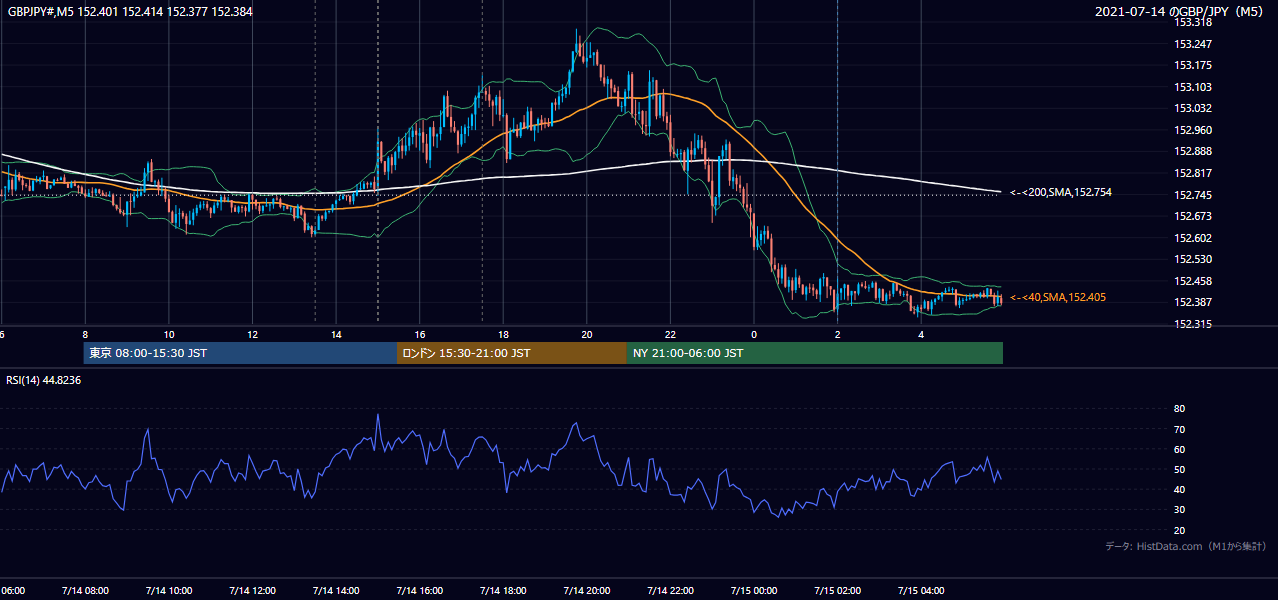Click RSI scale level 20
Image resolution: width=1278 pixels, height=600 pixels.
click(1179, 530)
